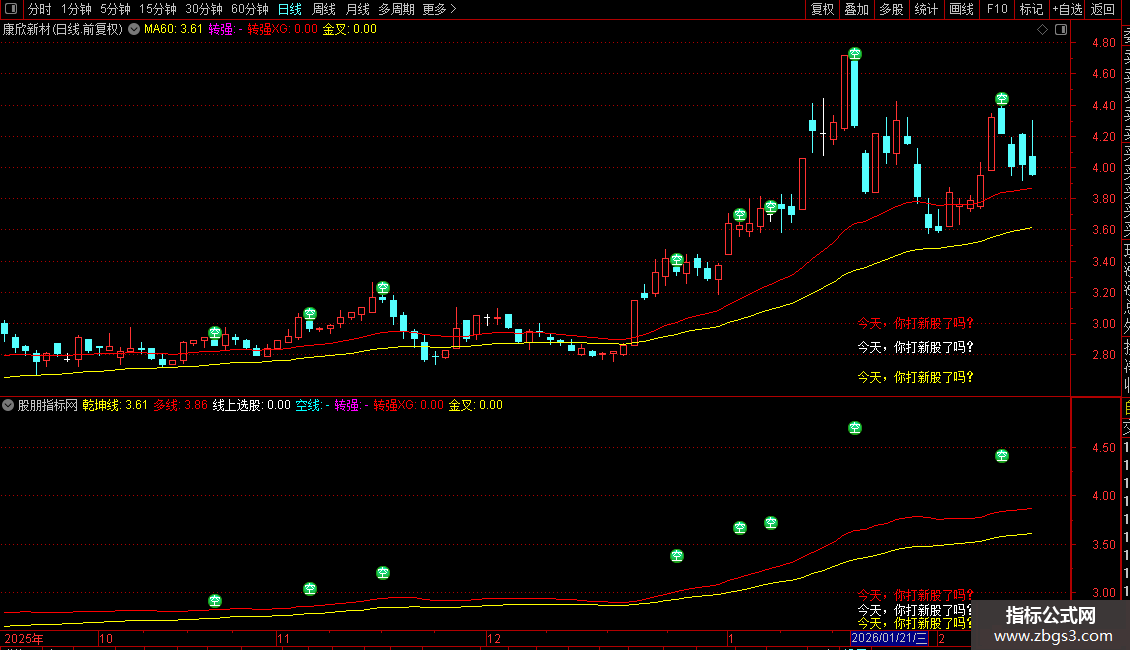Add stock with +自选 button
This screenshot has height=650, width=1130.
pyautogui.click(x=1067, y=9)
